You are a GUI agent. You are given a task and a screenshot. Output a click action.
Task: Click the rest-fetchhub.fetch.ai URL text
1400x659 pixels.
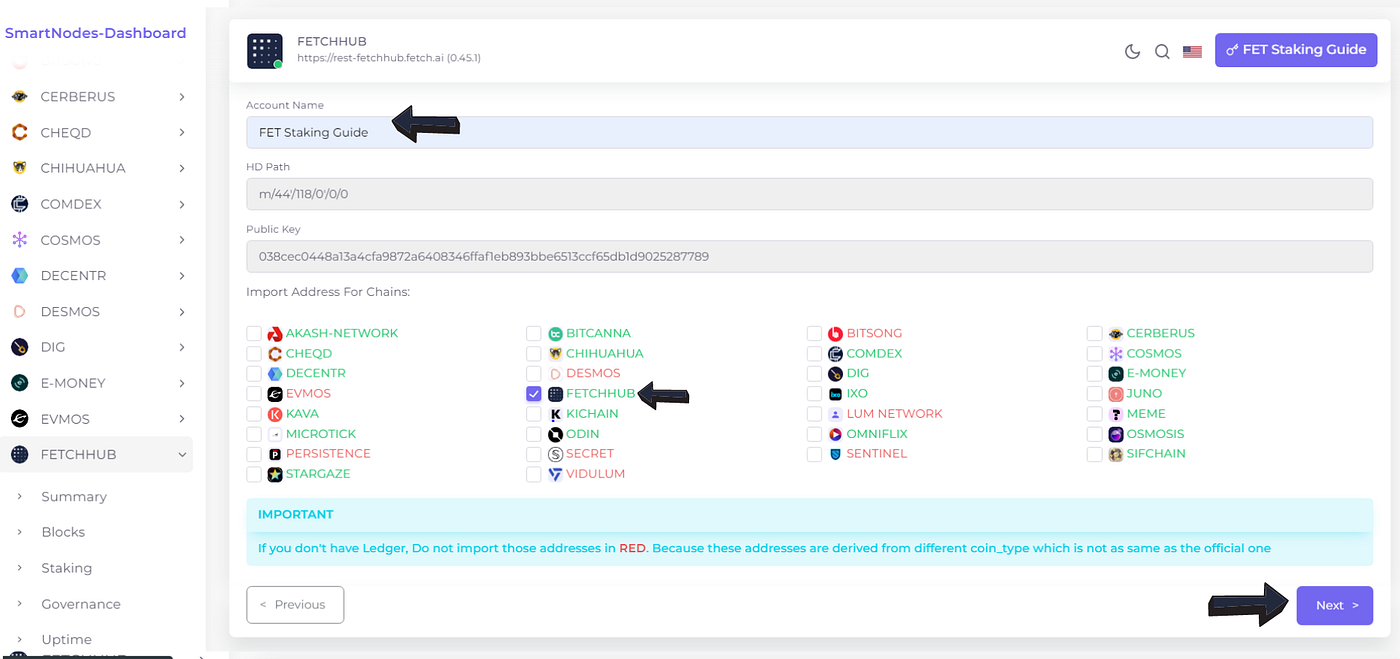[x=389, y=59]
